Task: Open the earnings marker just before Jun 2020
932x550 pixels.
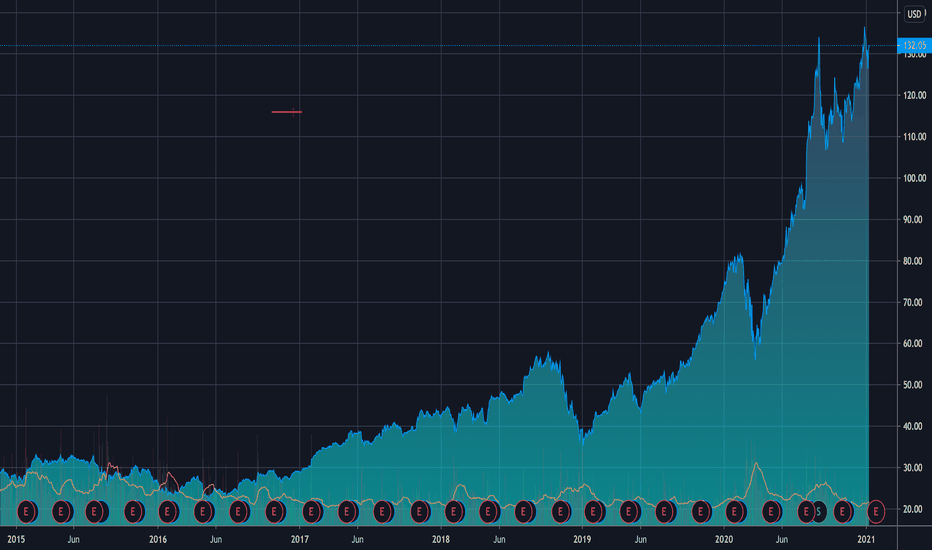Action: pyautogui.click(x=772, y=511)
